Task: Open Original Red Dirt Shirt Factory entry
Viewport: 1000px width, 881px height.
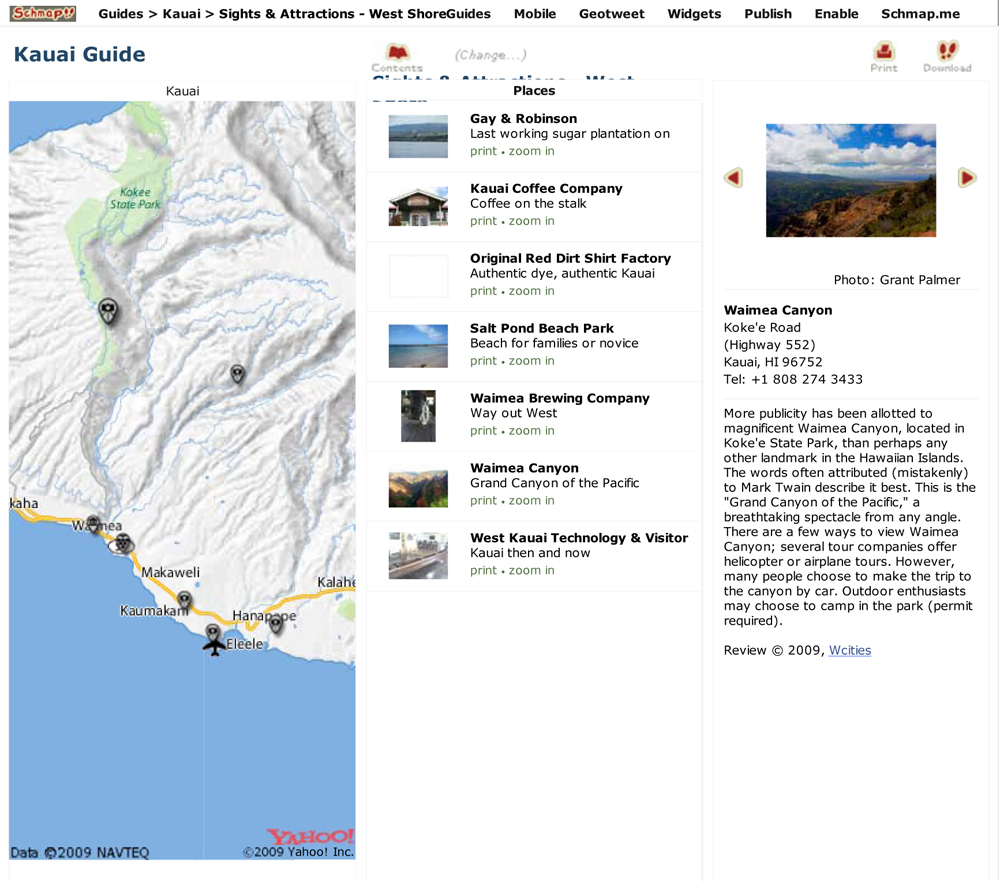Action: pos(570,258)
